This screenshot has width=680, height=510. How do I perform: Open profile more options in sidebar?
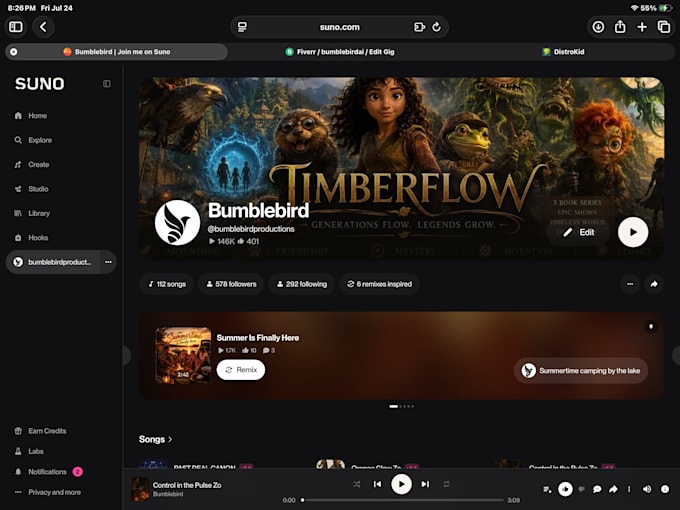click(x=108, y=262)
